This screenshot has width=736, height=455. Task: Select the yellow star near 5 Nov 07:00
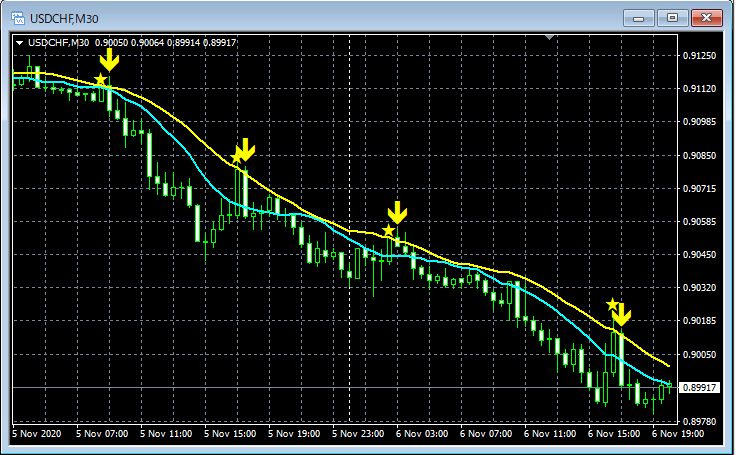(100, 80)
